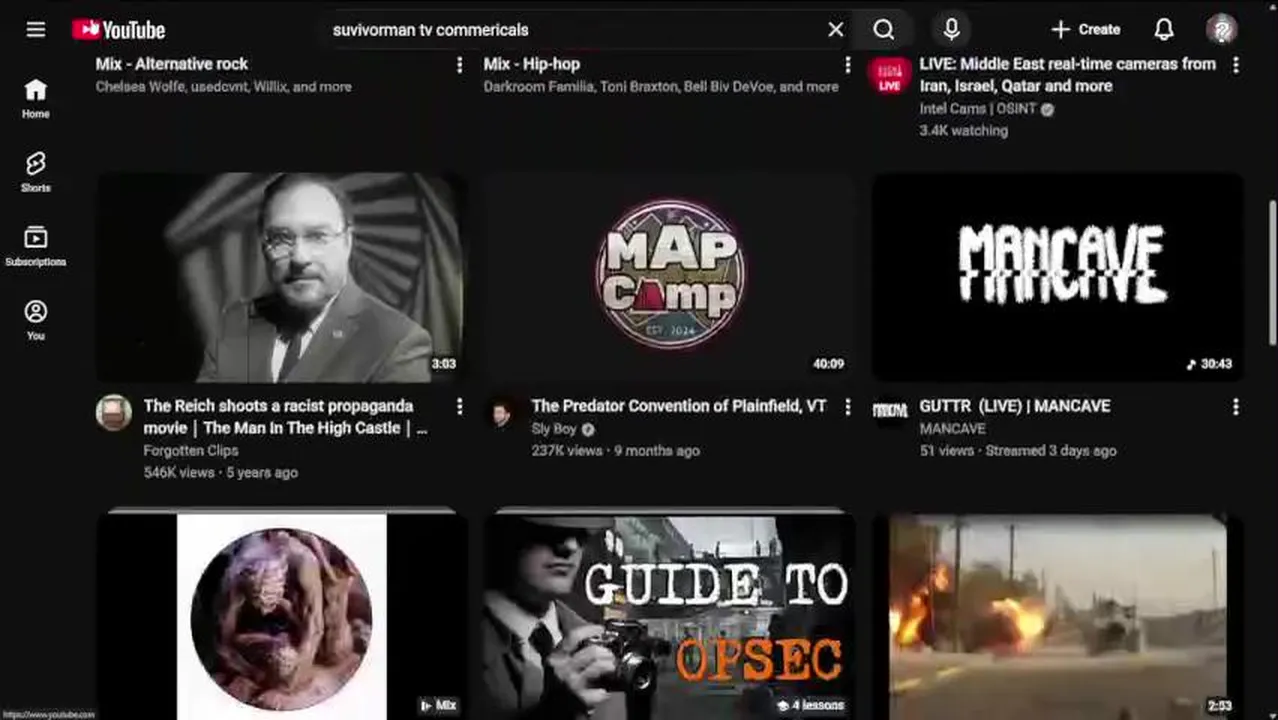This screenshot has width=1278, height=720.
Task: Play the MAP Camp thumbnail
Action: (x=669, y=277)
